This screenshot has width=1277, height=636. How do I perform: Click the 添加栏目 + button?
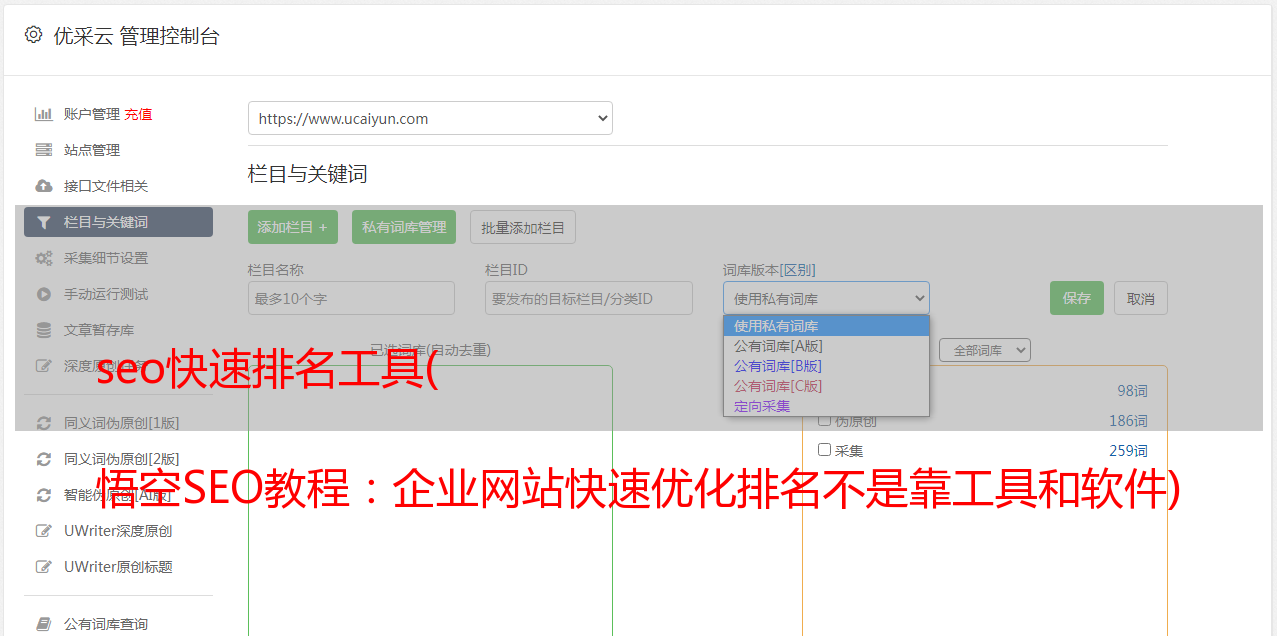click(x=293, y=227)
